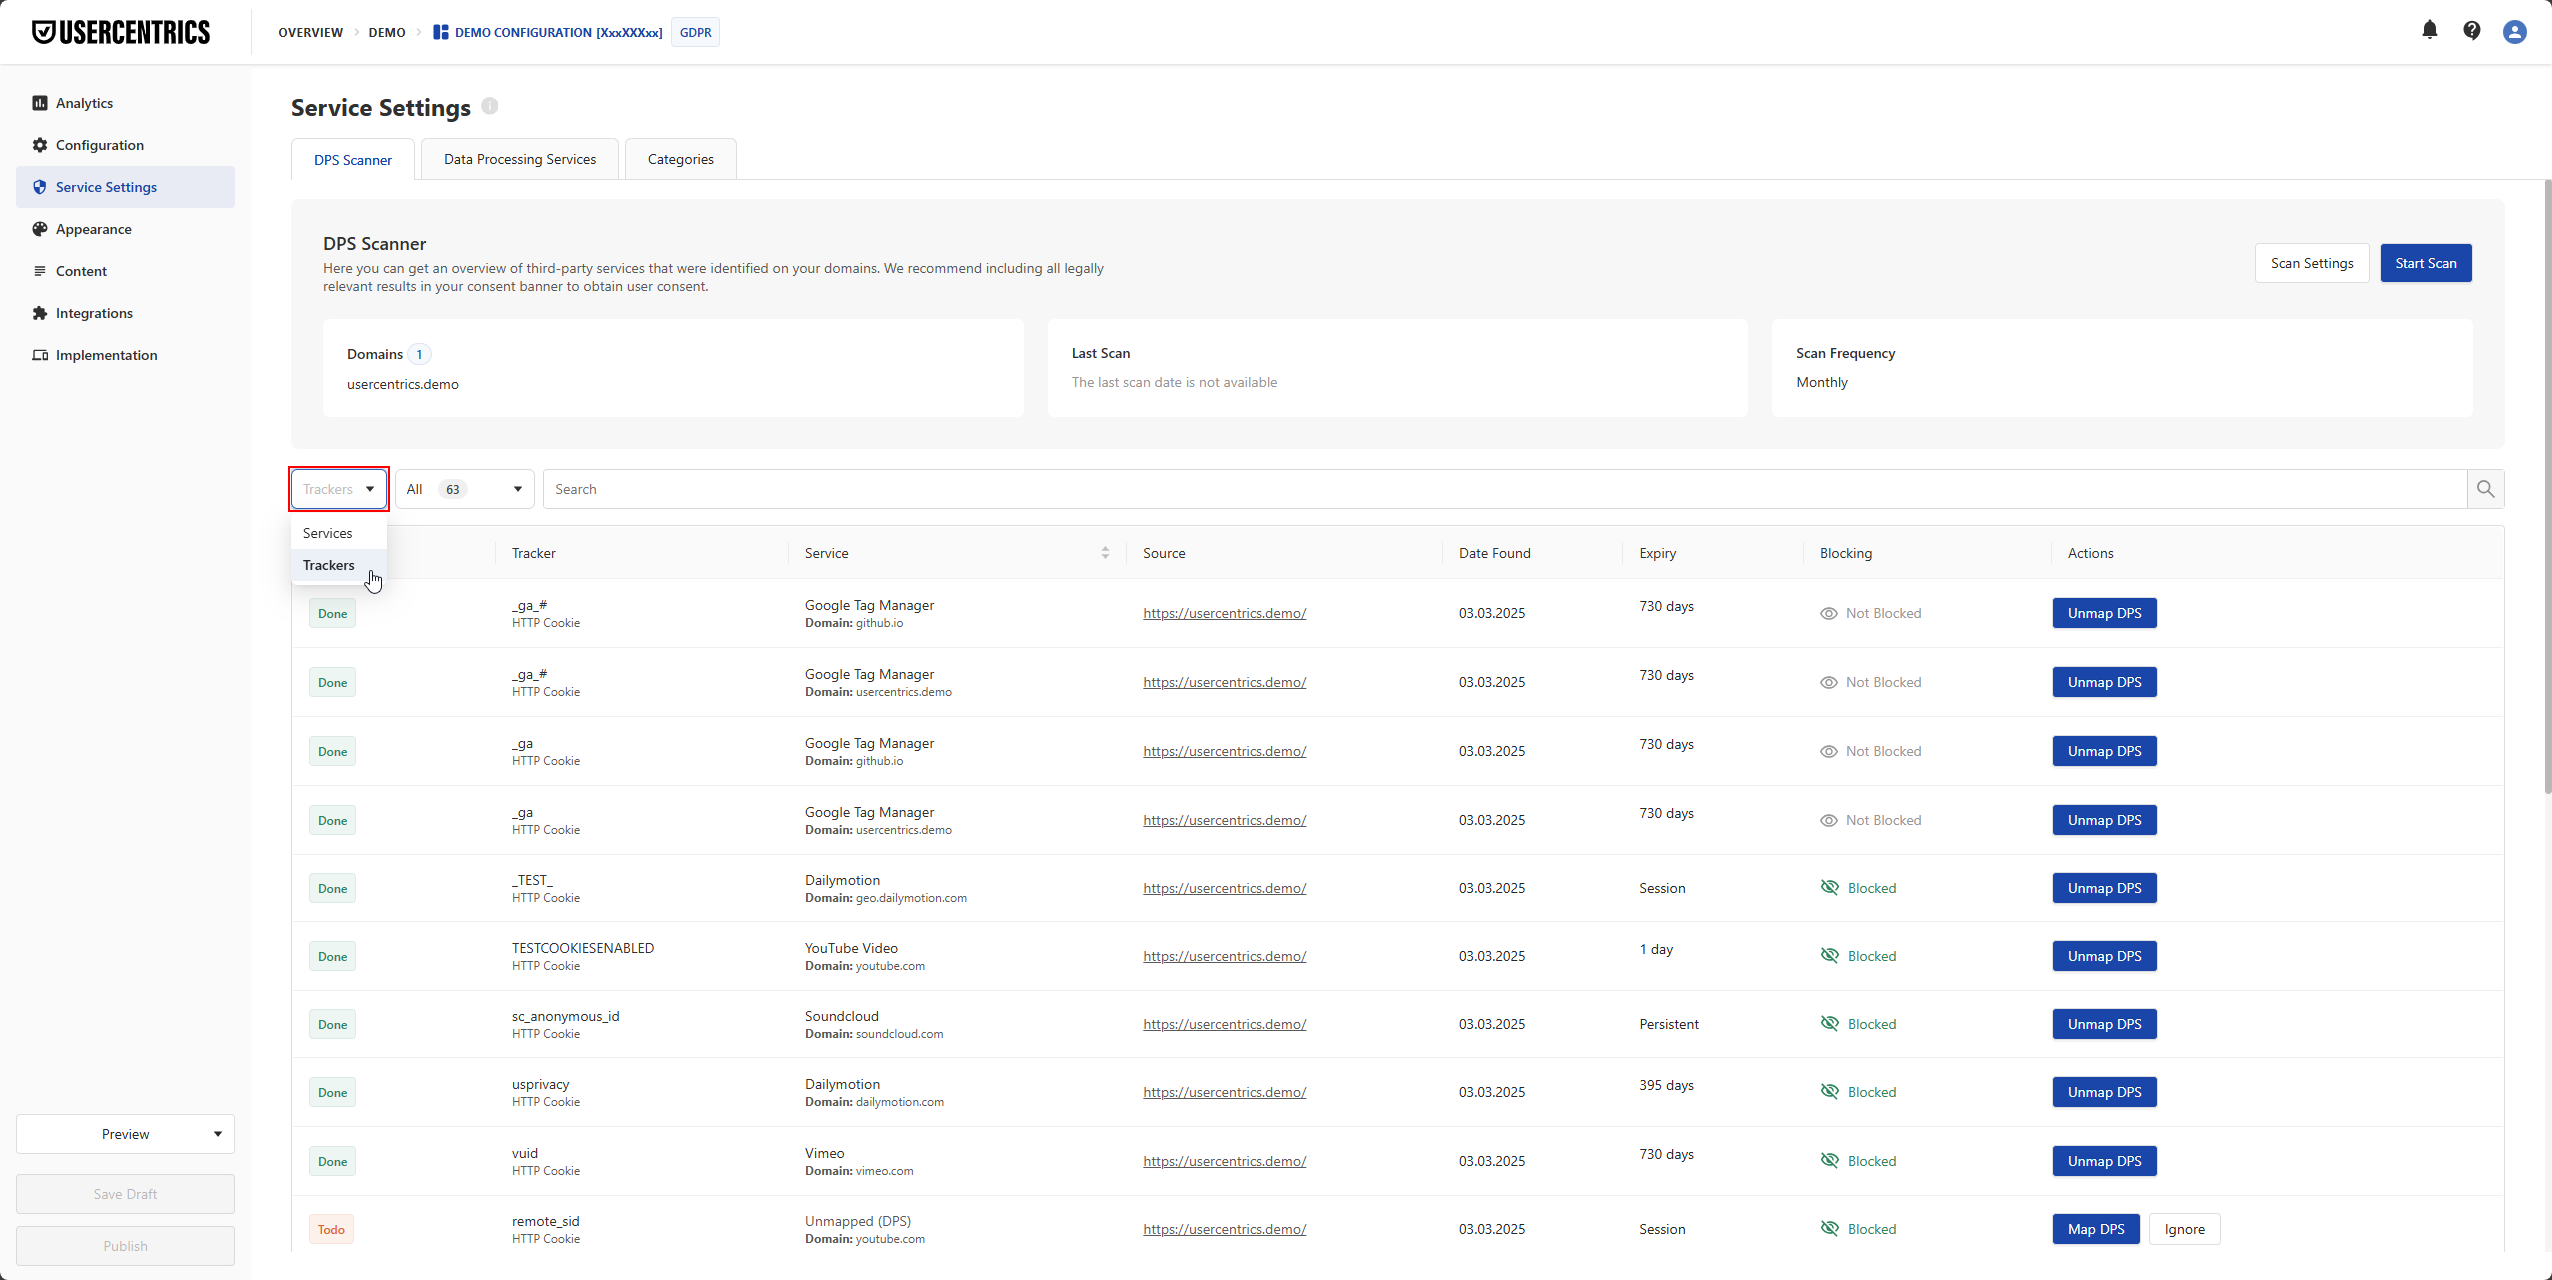Click the blocked-eye icon for _TEST_ tracker
Viewport: 2552px width, 1280px height.
coord(1830,888)
